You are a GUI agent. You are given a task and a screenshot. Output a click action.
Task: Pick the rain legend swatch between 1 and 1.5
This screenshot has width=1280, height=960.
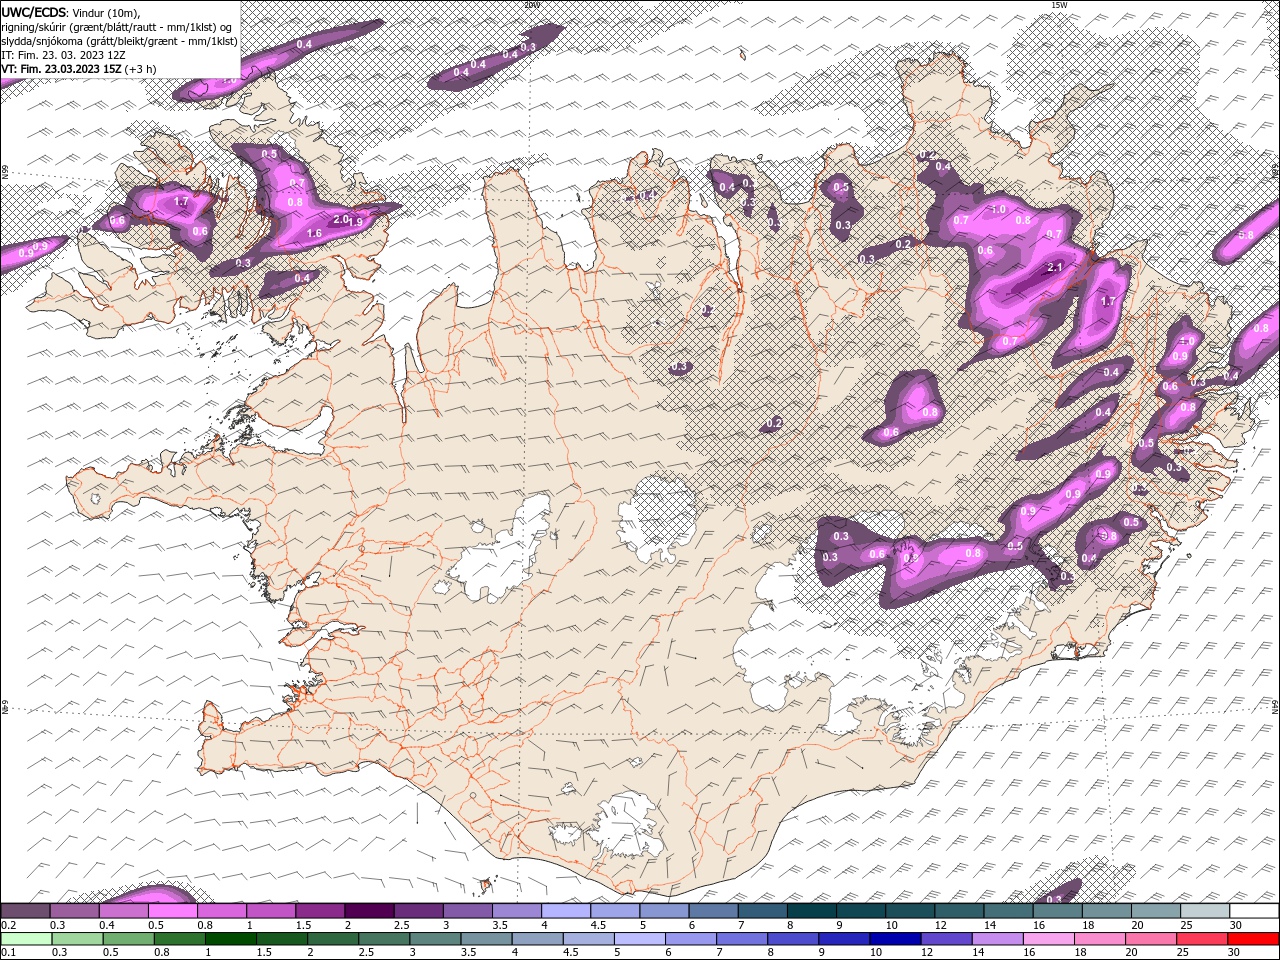(230, 939)
